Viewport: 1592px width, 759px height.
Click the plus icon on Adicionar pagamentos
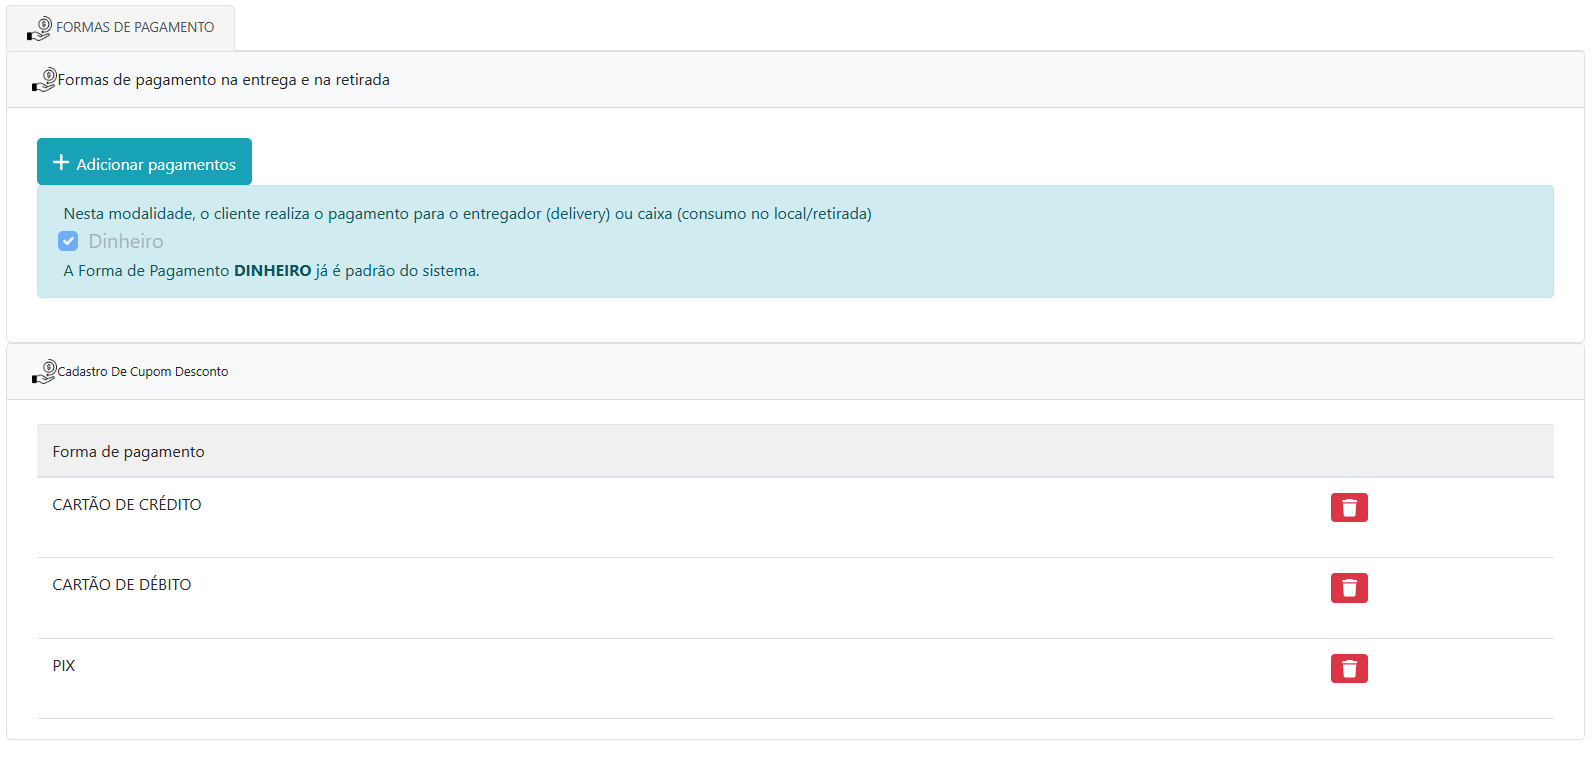coord(61,163)
